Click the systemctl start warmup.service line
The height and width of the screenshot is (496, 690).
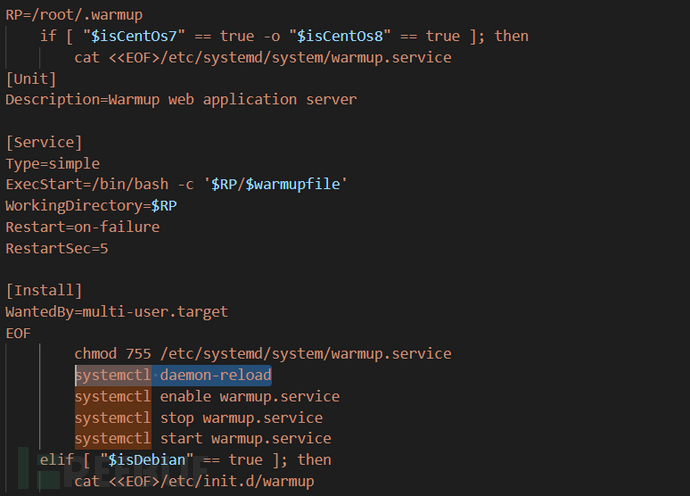[x=203, y=439]
